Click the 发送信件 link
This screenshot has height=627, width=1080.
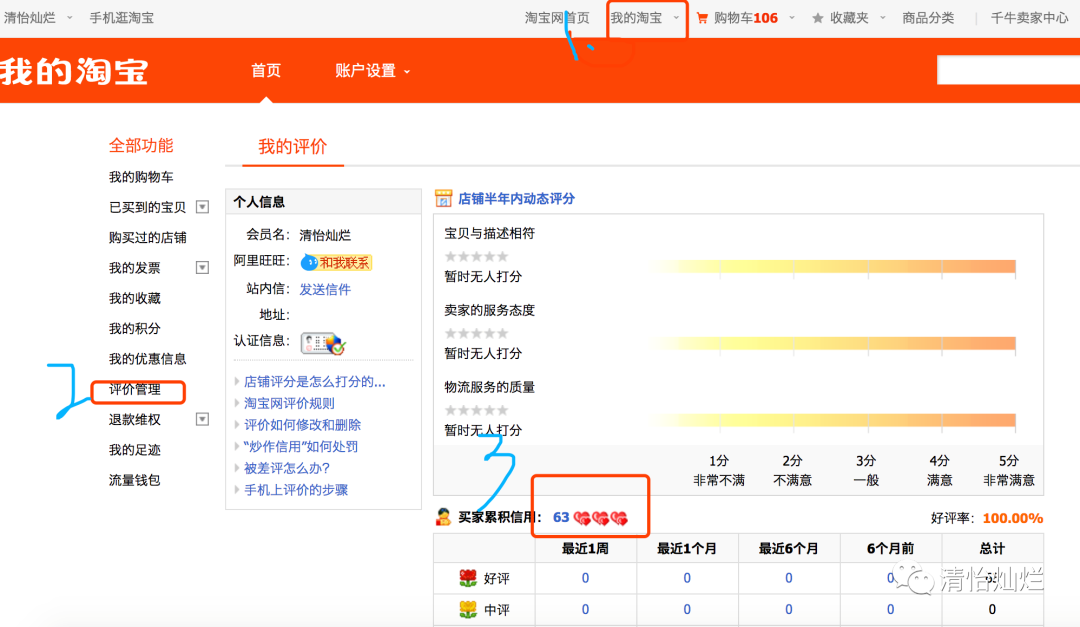pyautogui.click(x=325, y=289)
